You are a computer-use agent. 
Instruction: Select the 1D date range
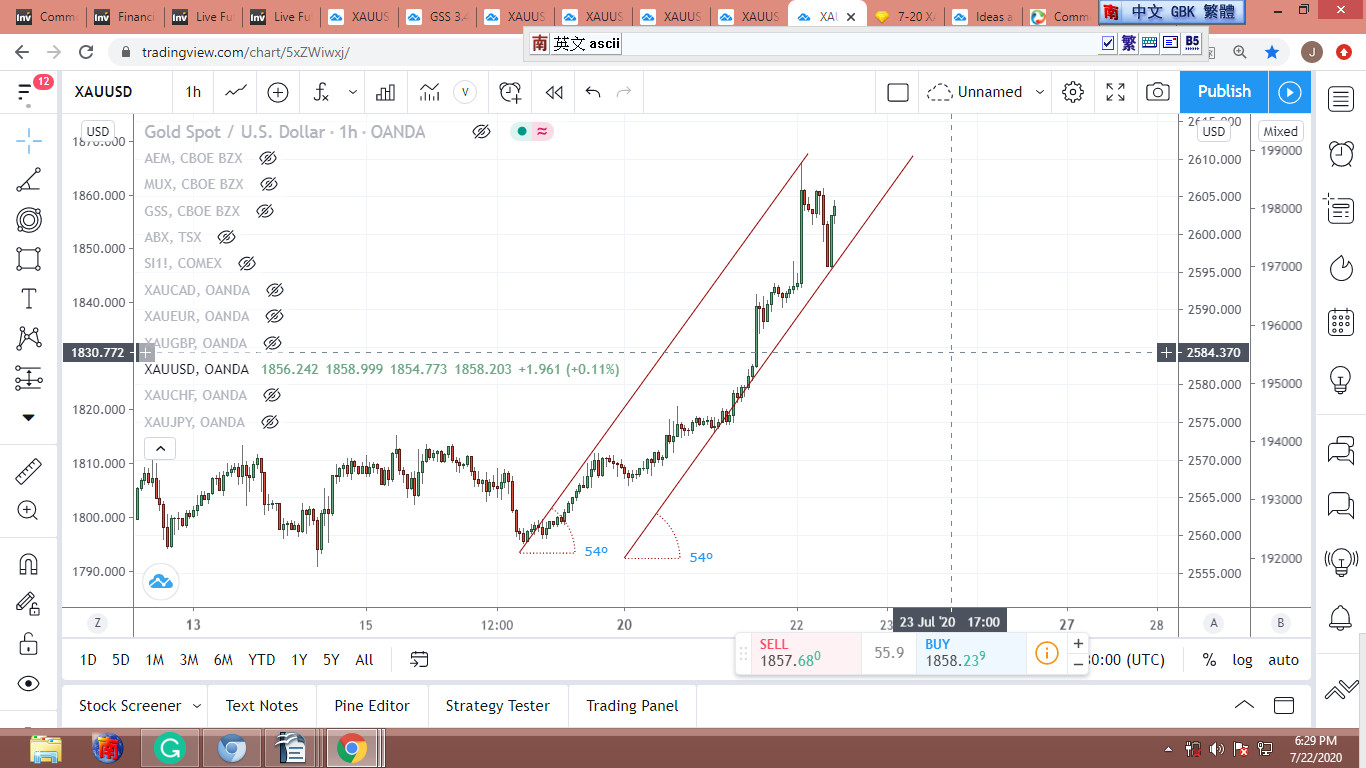(x=88, y=660)
